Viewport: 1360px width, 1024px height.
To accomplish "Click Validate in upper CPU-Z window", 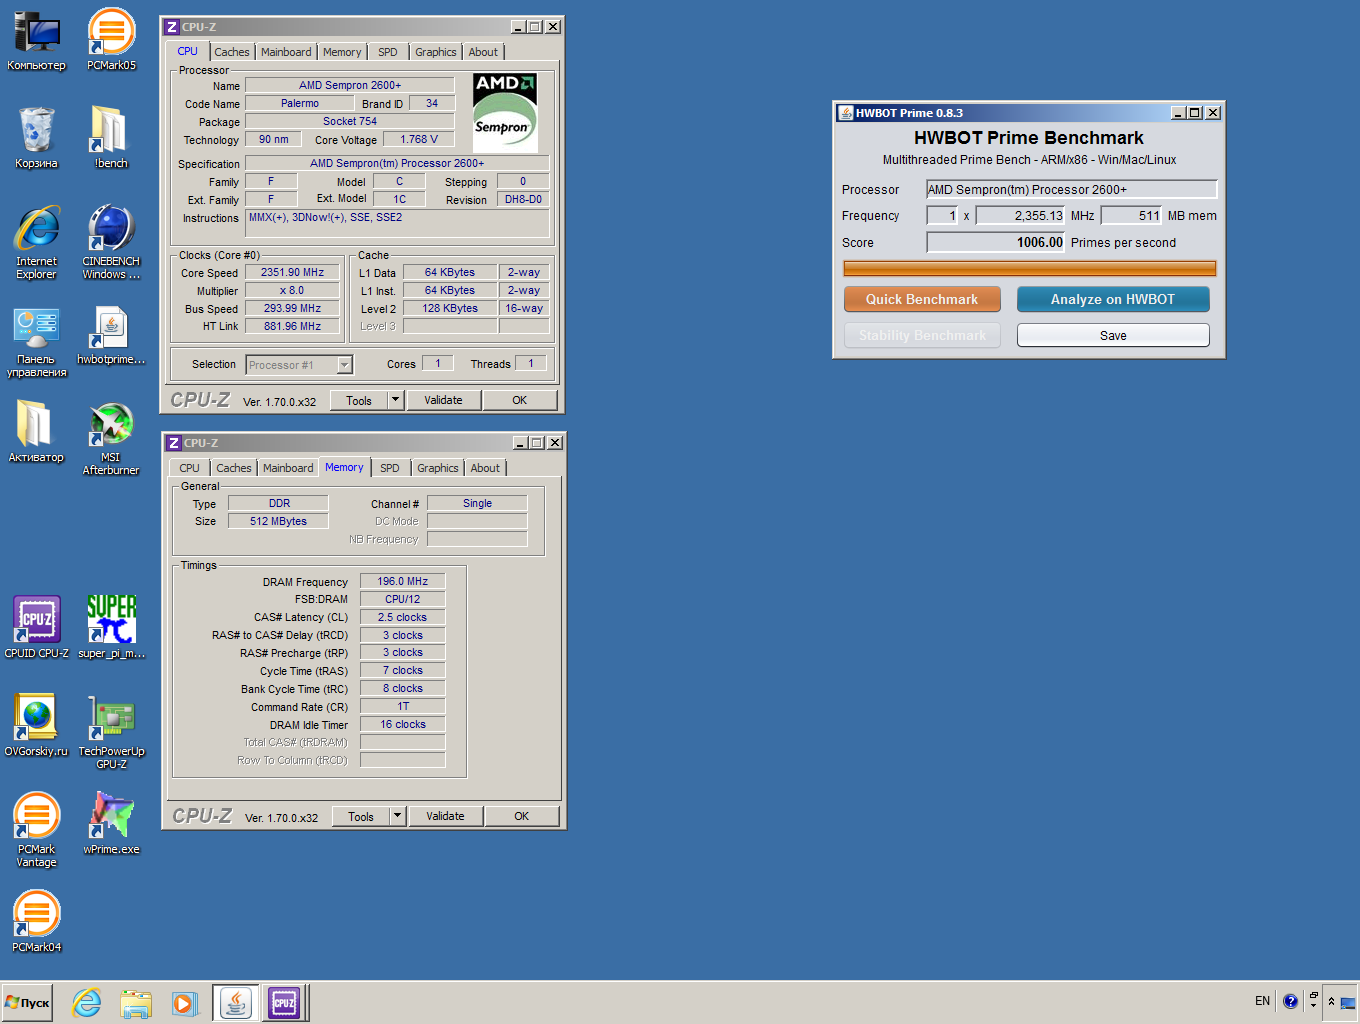I will tap(443, 400).
